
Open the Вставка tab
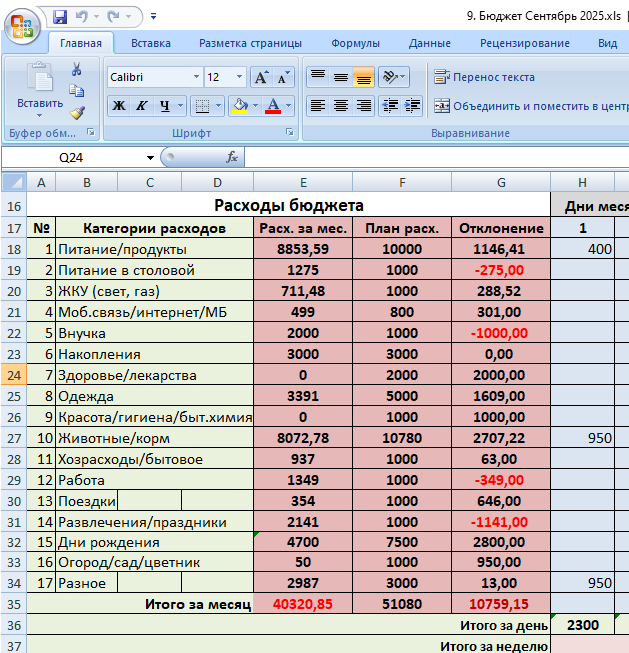(x=151, y=43)
